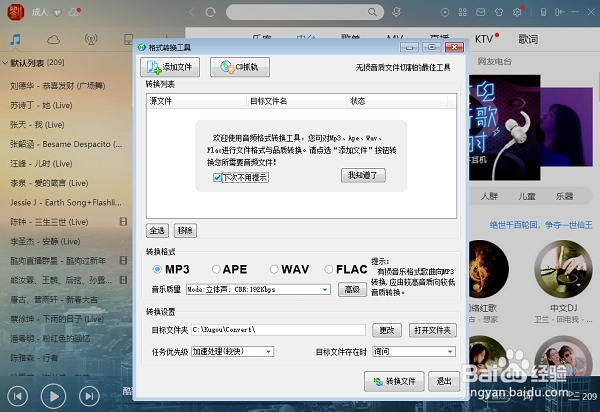Click the 源文件 column header
Viewport: 600px width, 412px height.
196,101
